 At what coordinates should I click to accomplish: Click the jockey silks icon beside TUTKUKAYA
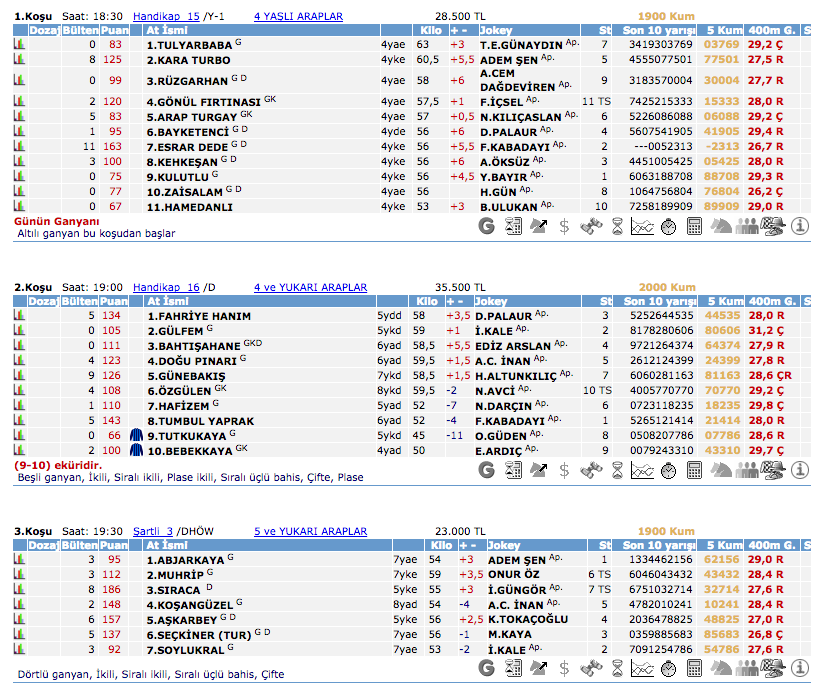pyautogui.click(x=137, y=436)
